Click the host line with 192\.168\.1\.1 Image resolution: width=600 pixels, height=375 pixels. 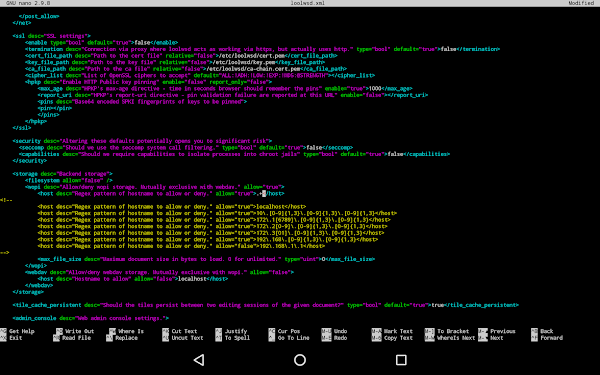tap(181, 246)
